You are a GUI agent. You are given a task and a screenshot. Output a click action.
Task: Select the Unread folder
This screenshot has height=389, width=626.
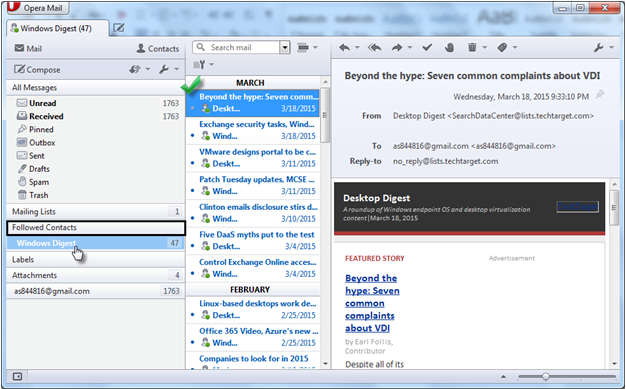pyautogui.click(x=96, y=103)
